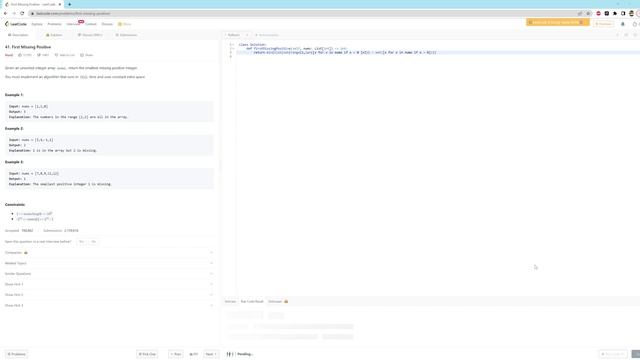Screen dimensions: 640x360
Task: Reload the page with browser refresh icon
Action: 22,13
